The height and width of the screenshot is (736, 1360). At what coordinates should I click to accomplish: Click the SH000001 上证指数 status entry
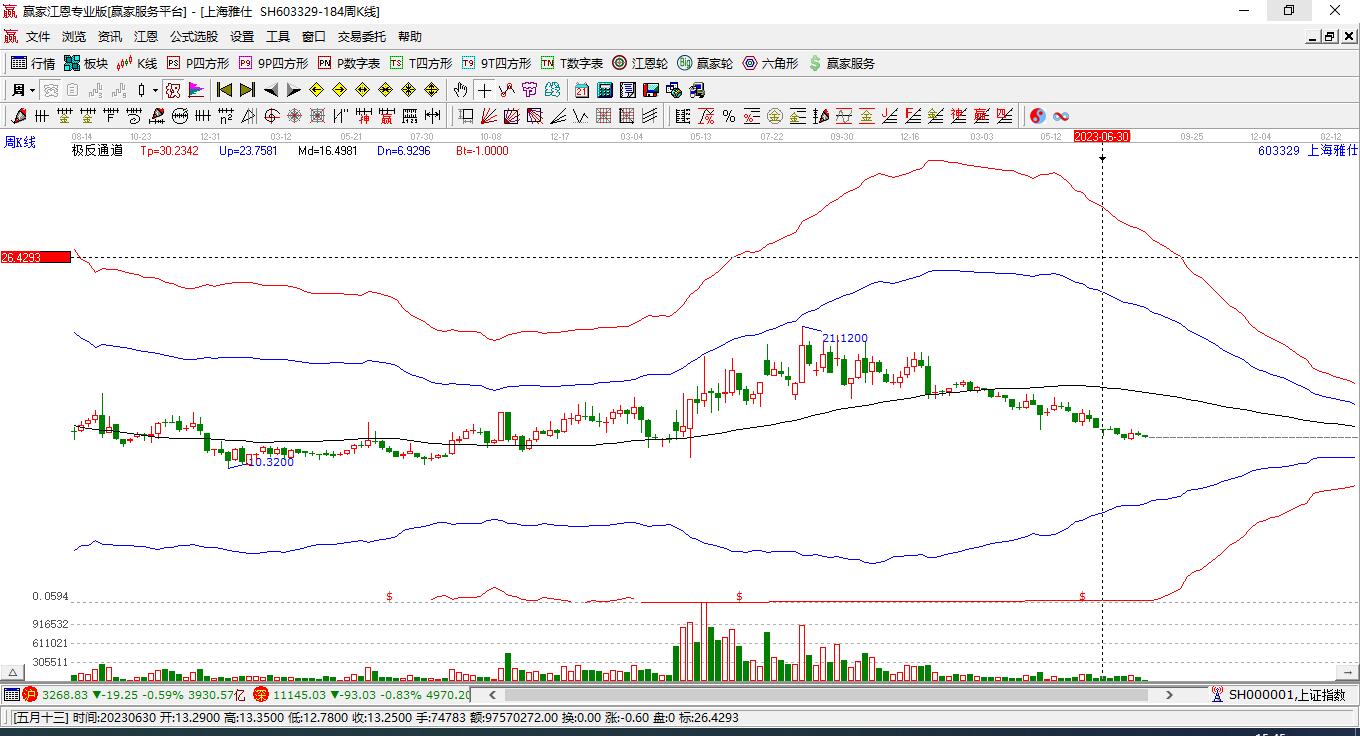(x=1279, y=695)
